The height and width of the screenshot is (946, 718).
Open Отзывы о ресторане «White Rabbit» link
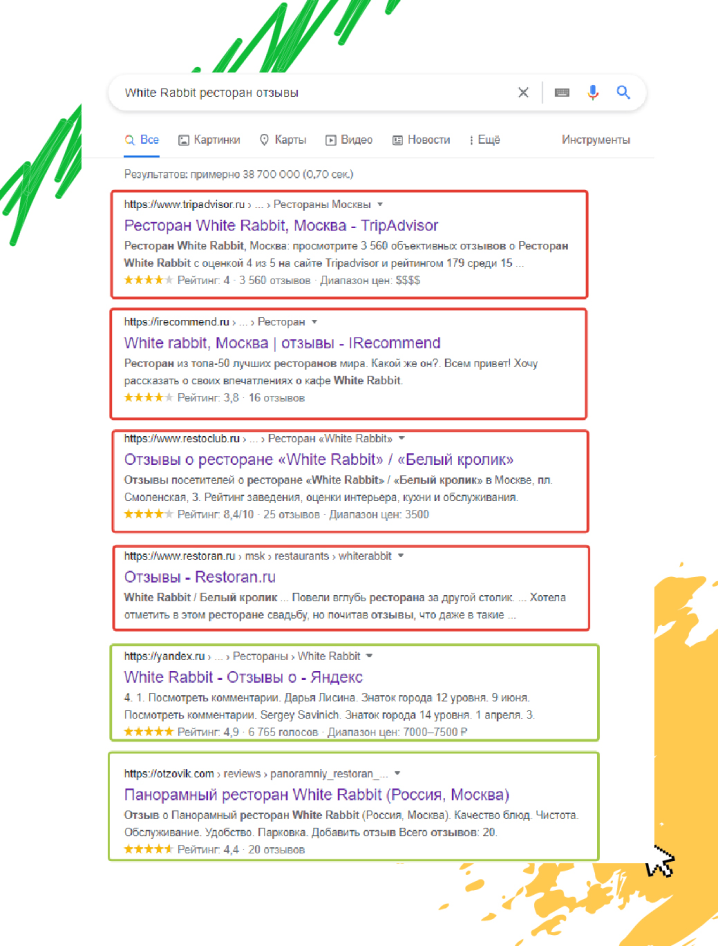tap(319, 460)
